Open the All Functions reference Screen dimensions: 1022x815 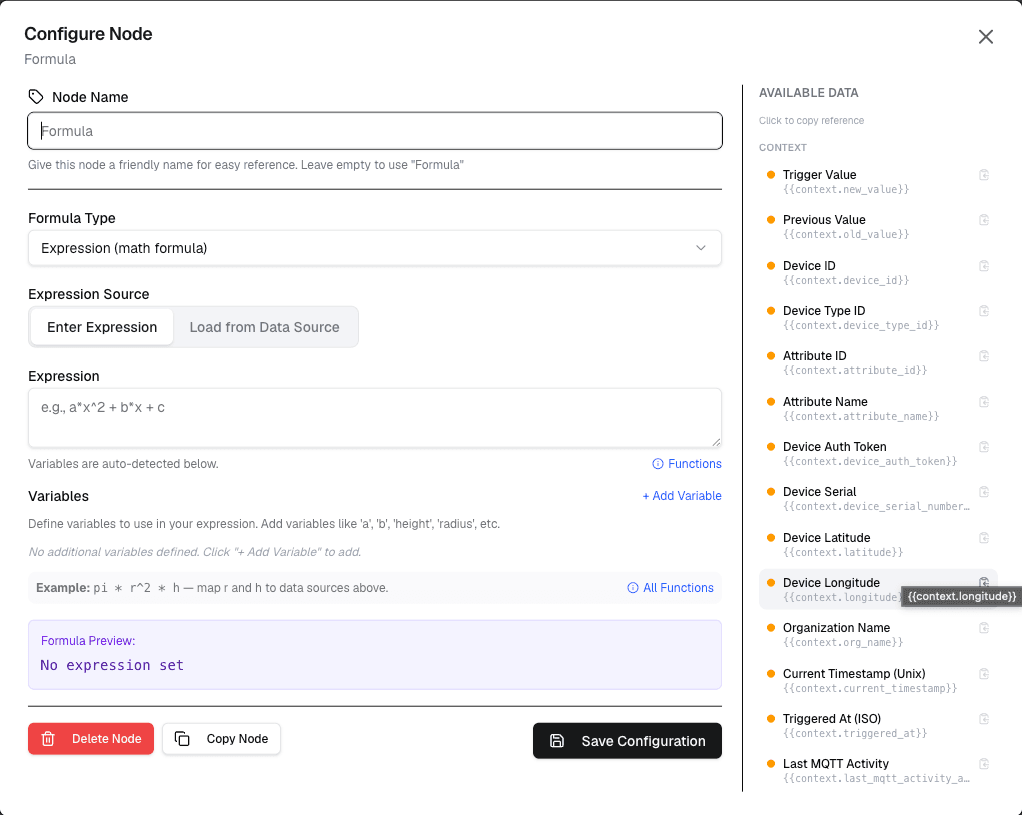[671, 587]
